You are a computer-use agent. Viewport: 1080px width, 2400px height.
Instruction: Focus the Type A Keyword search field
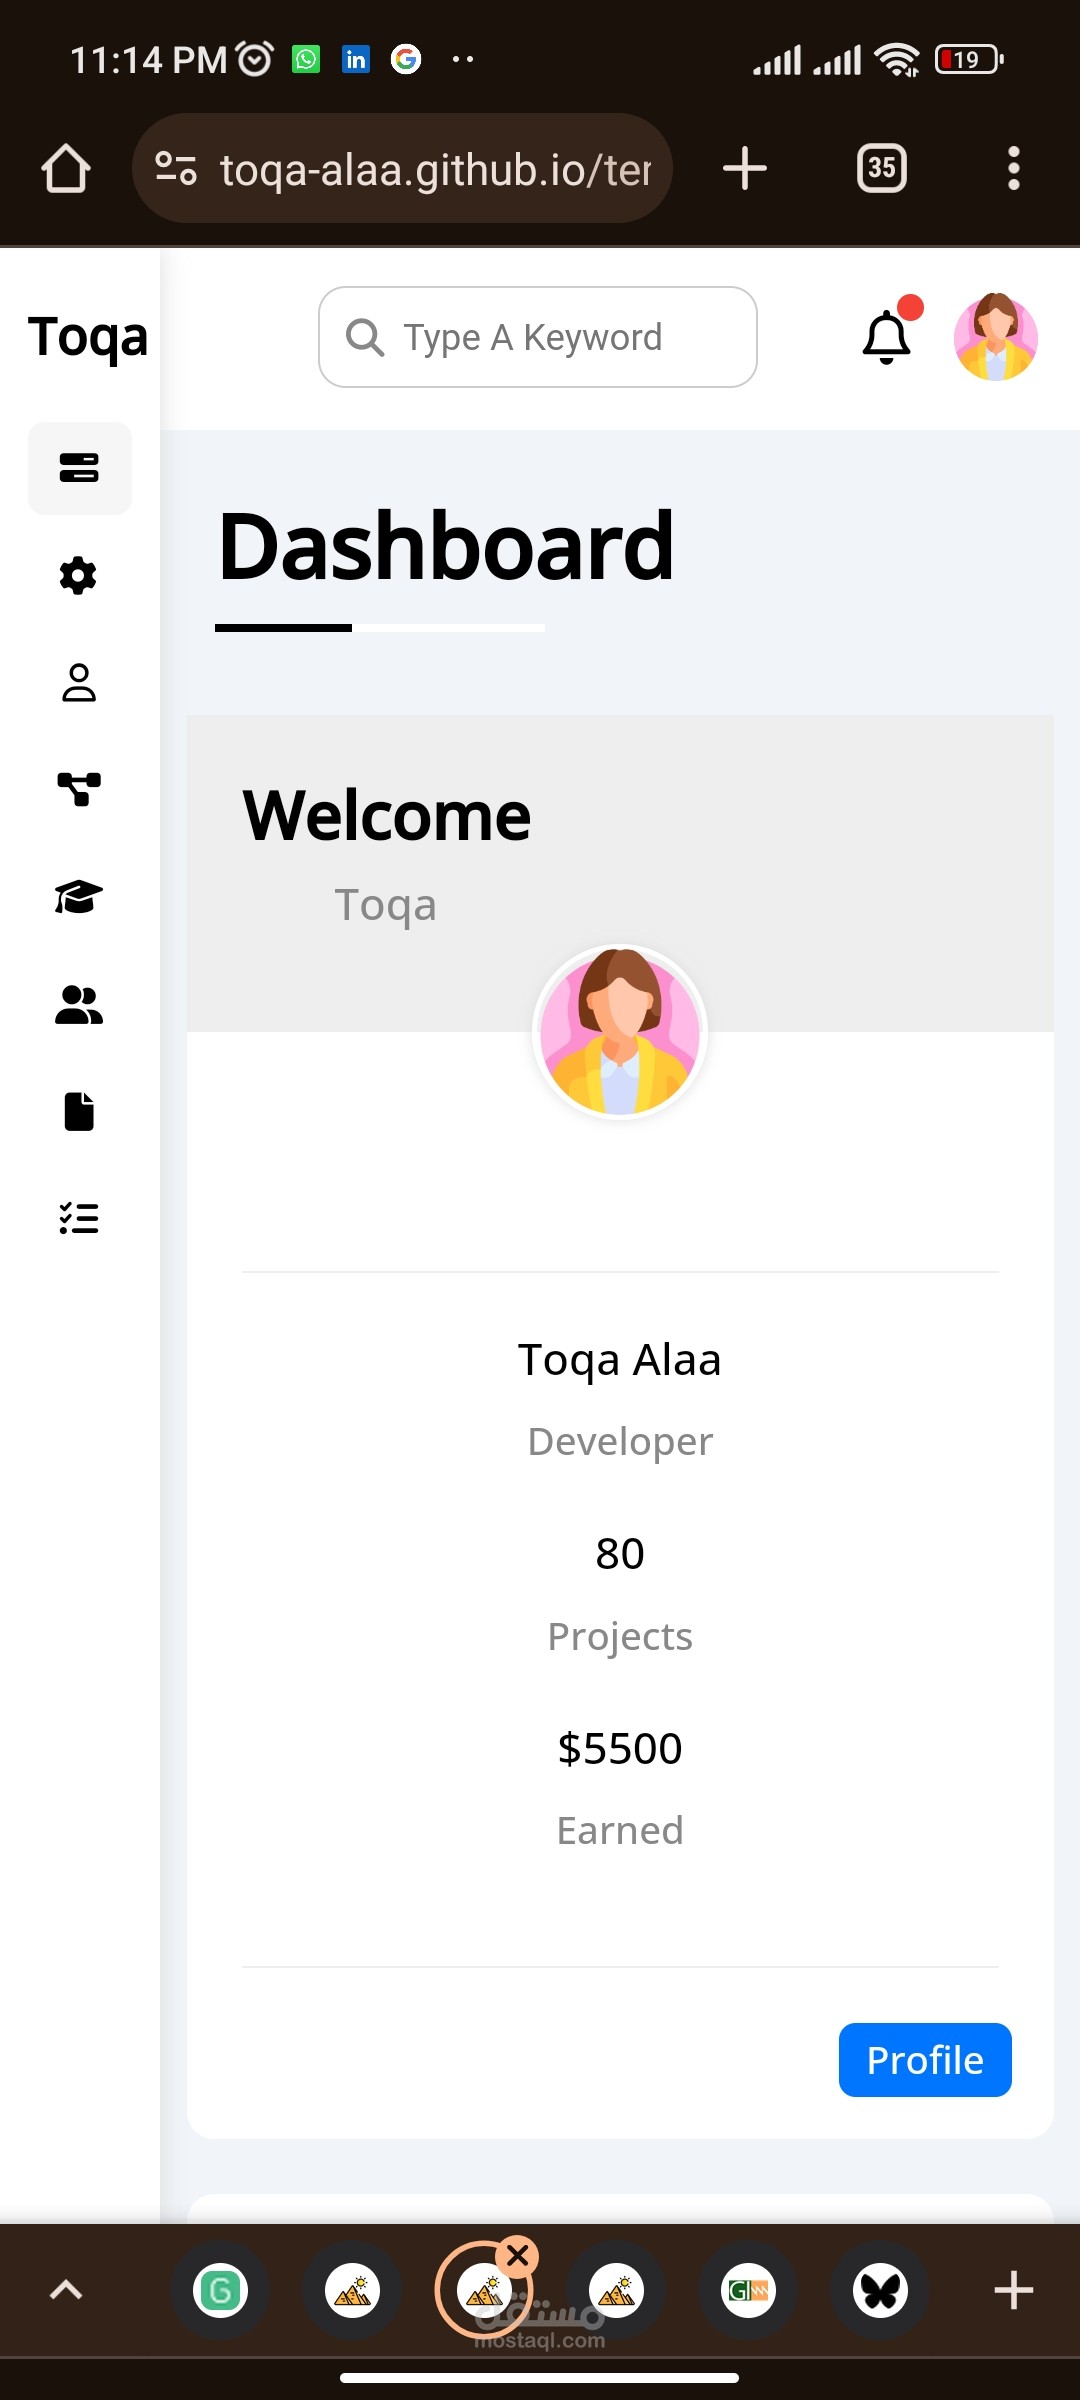pos(538,337)
